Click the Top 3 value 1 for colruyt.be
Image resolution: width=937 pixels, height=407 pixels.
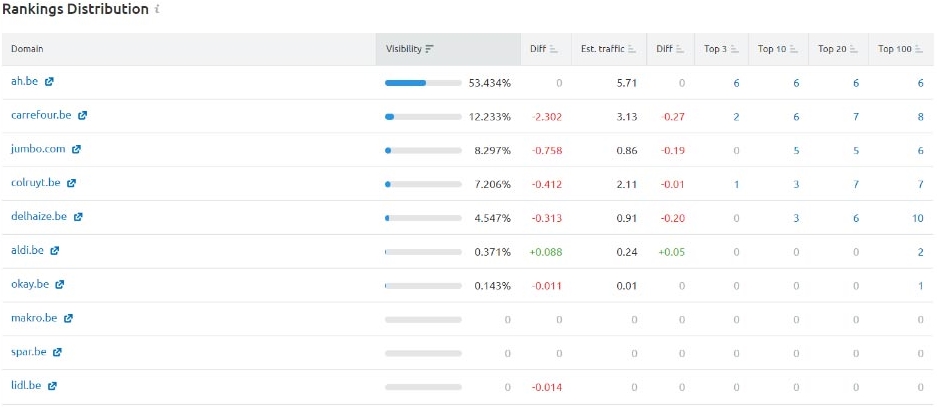click(736, 185)
